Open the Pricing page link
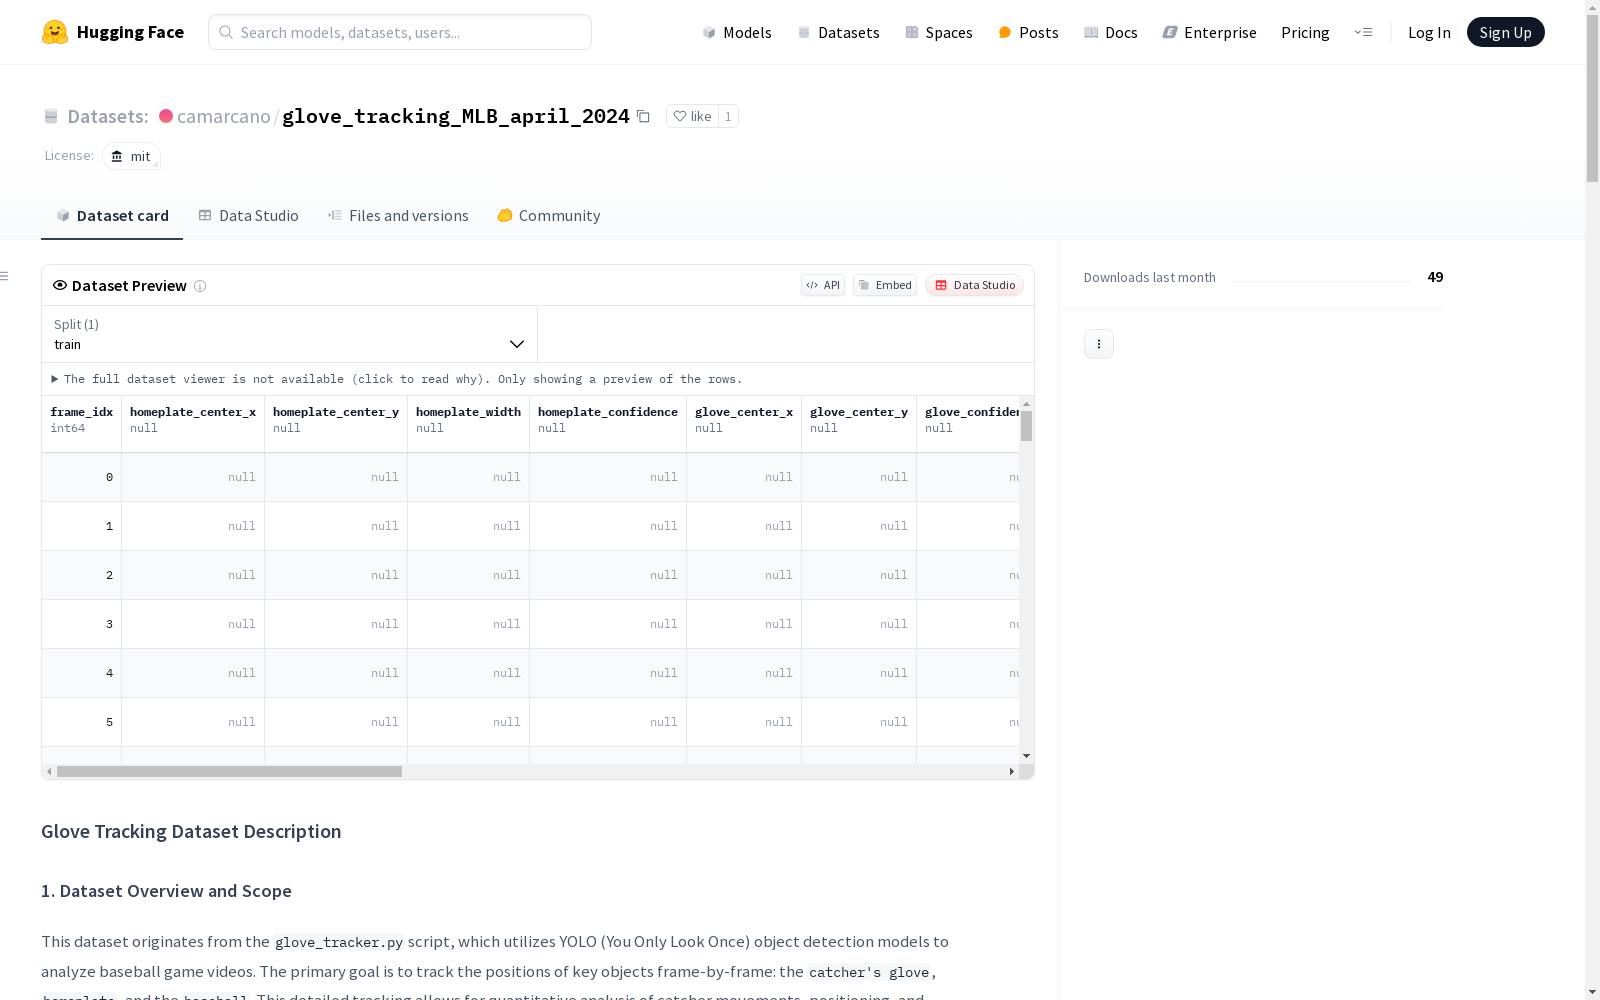Screen dimensions: 1600x1000 point(1305,32)
